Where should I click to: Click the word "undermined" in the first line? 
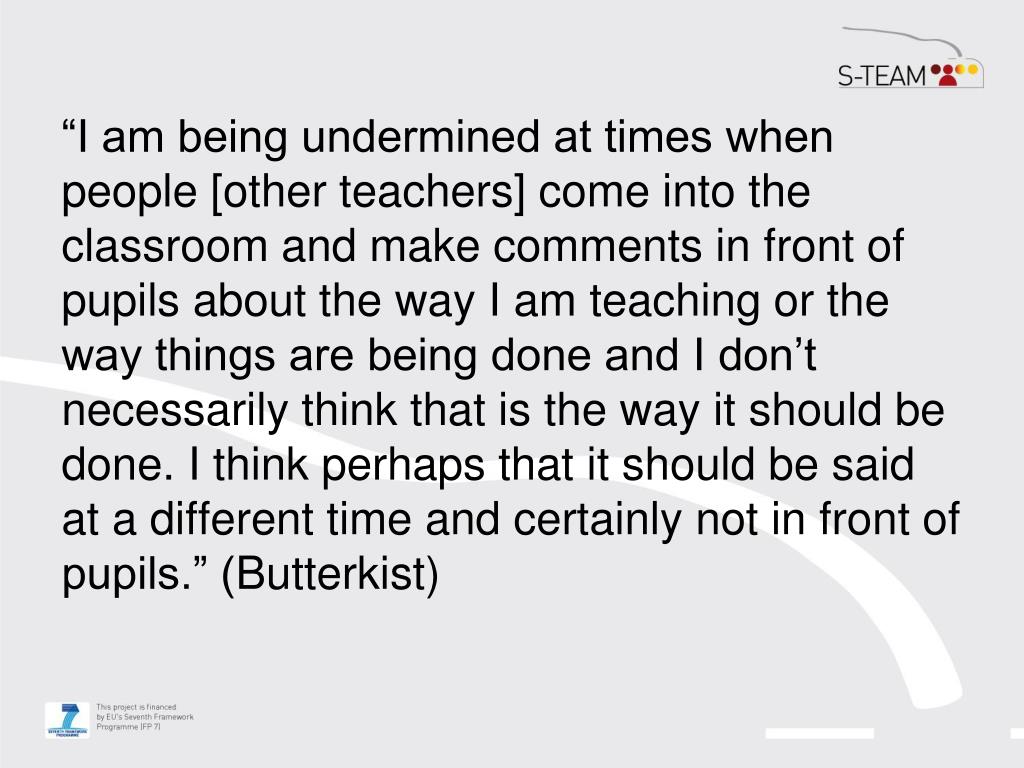point(421,137)
